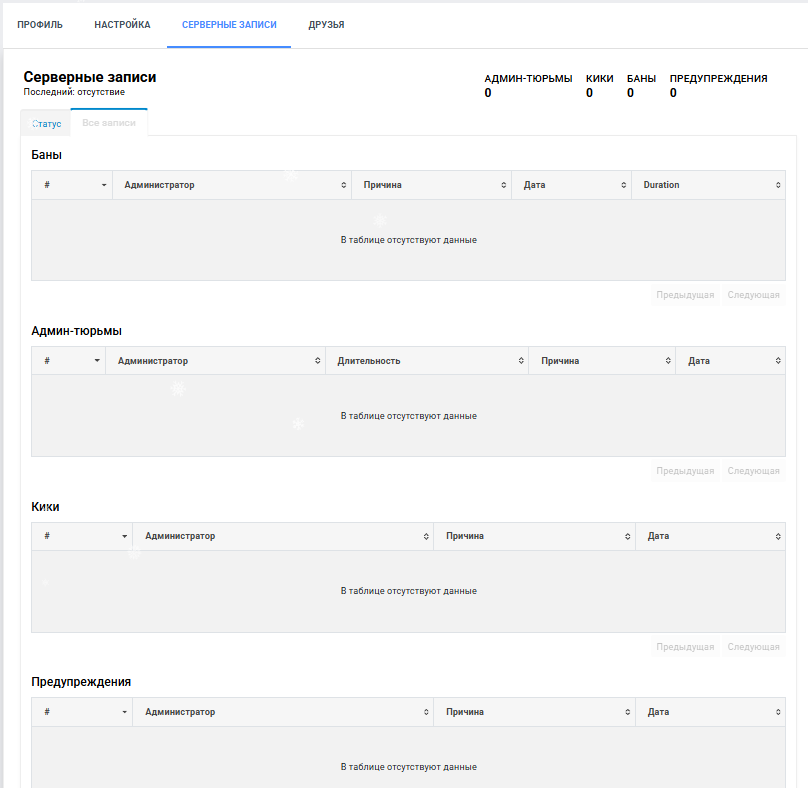Click Следующая under the Баны table
Screen dimensions: 808x788
[753, 295]
